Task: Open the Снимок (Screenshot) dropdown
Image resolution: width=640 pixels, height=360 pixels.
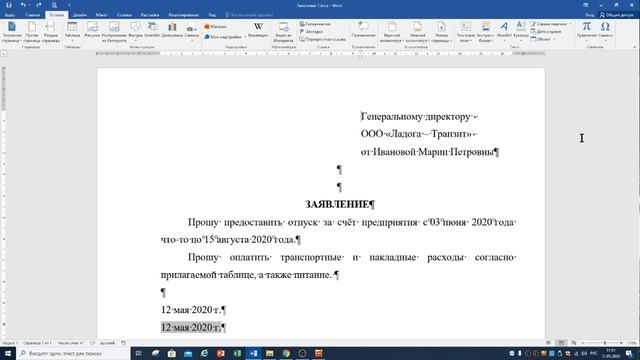Action: coord(191,32)
